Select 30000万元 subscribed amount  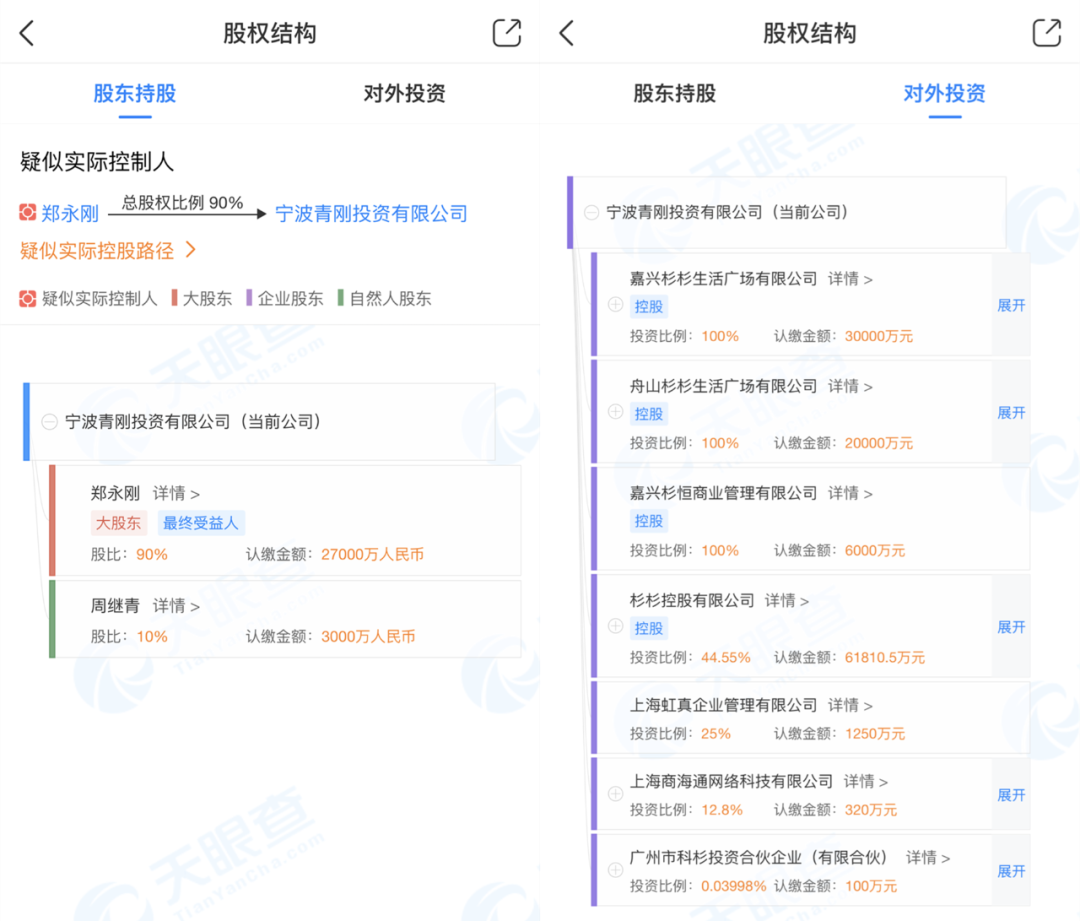(x=879, y=336)
